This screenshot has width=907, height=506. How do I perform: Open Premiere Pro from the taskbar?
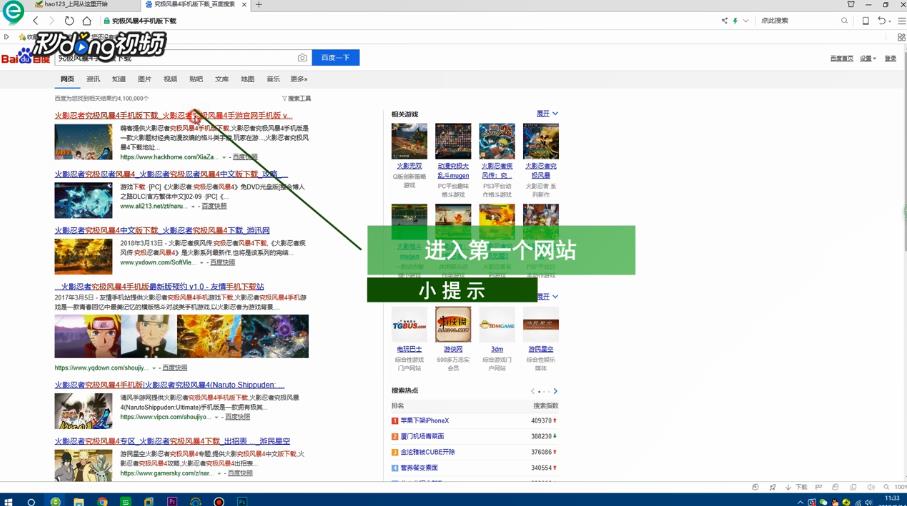[x=172, y=501]
